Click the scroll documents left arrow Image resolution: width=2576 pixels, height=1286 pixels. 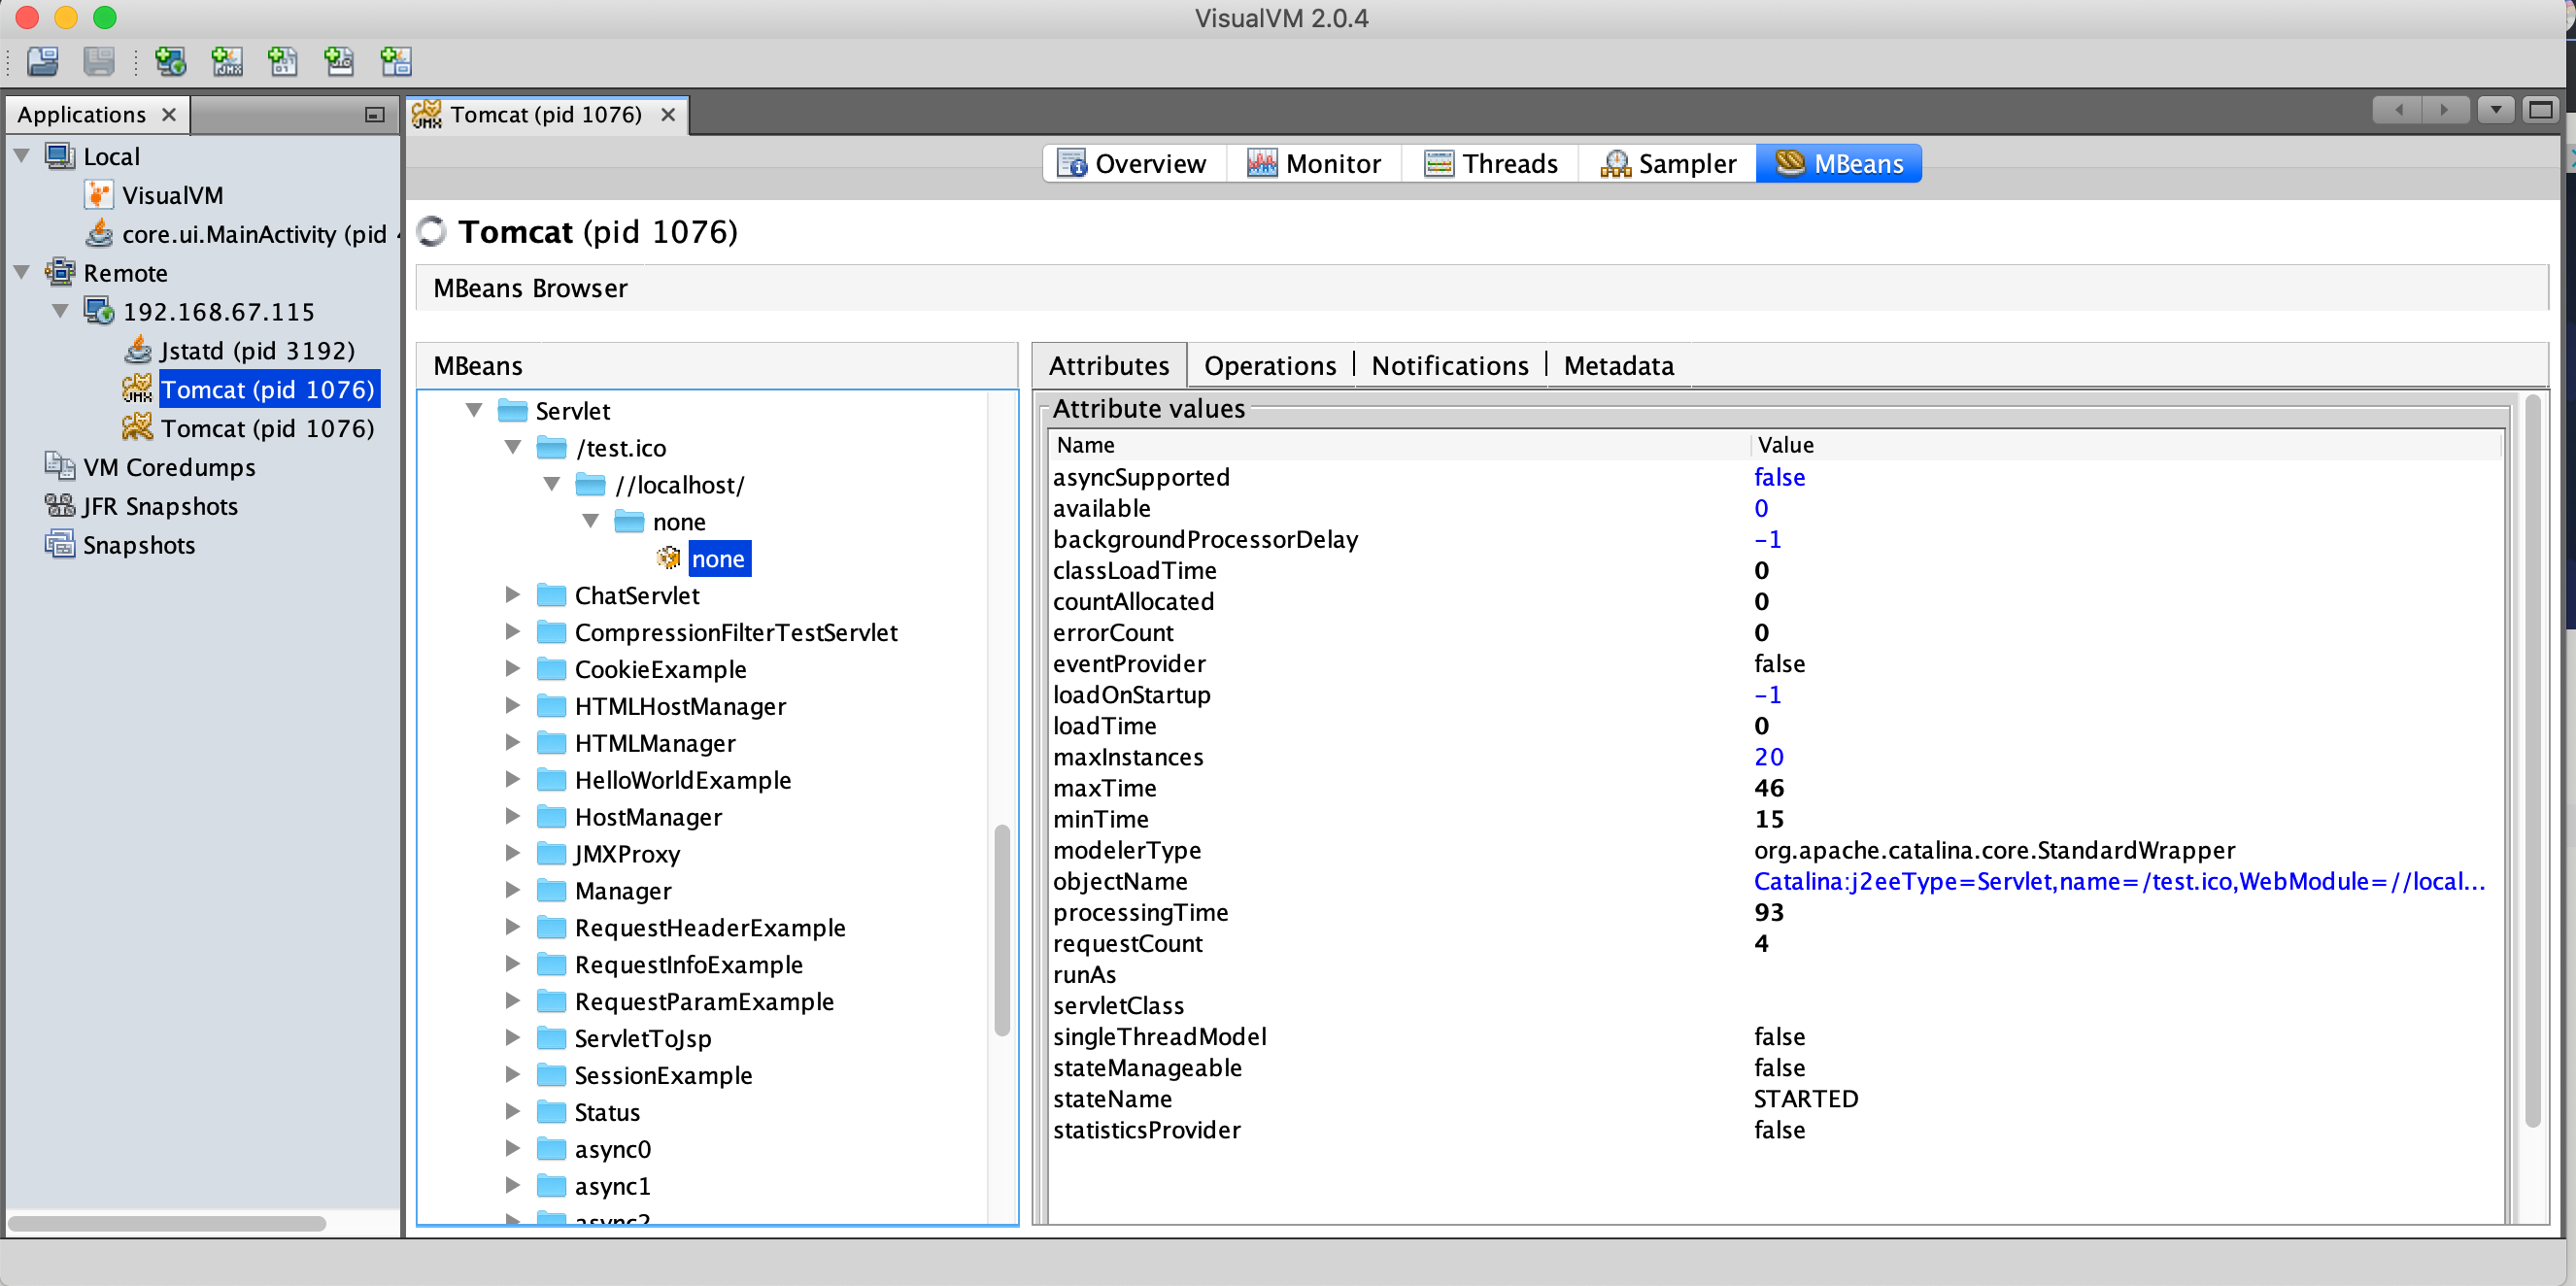tap(2398, 110)
